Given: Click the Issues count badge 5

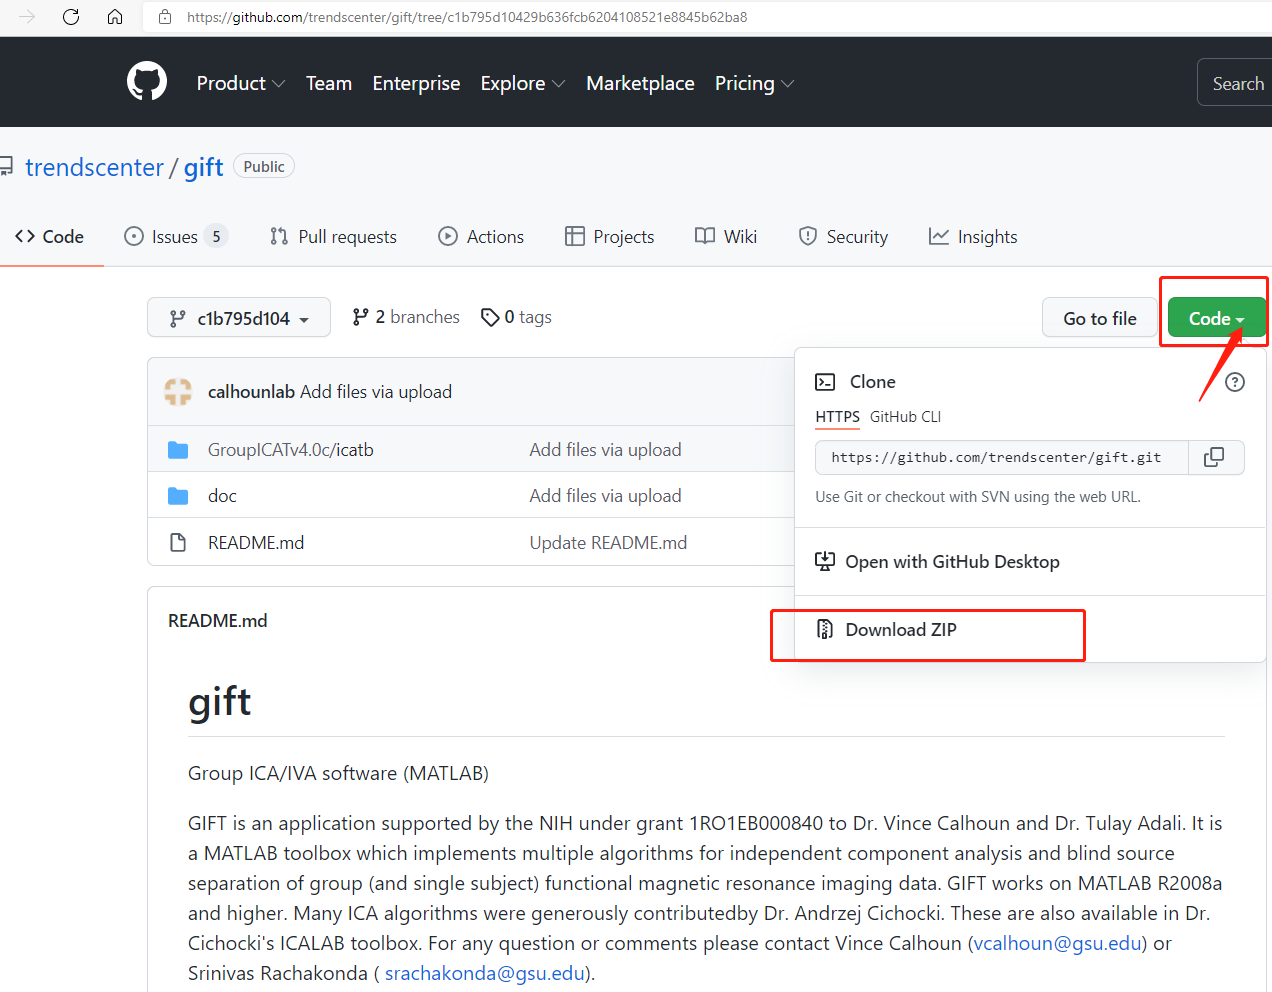Looking at the screenshot, I should tap(216, 237).
